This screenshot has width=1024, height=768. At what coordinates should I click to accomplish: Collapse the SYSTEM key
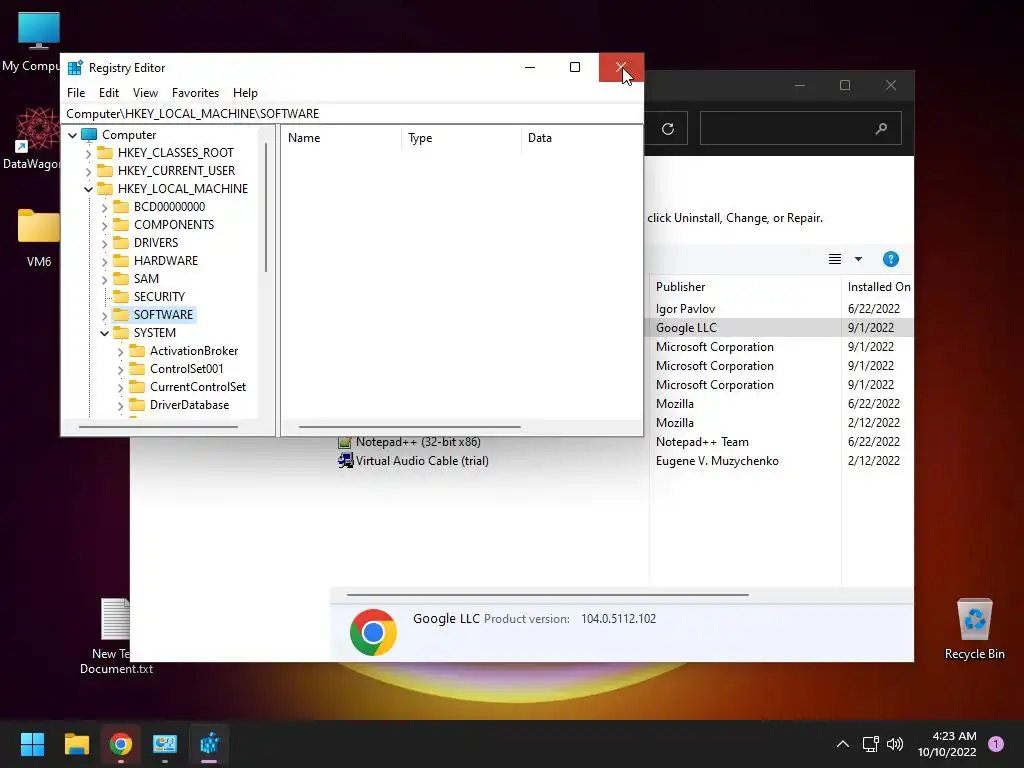click(104, 333)
